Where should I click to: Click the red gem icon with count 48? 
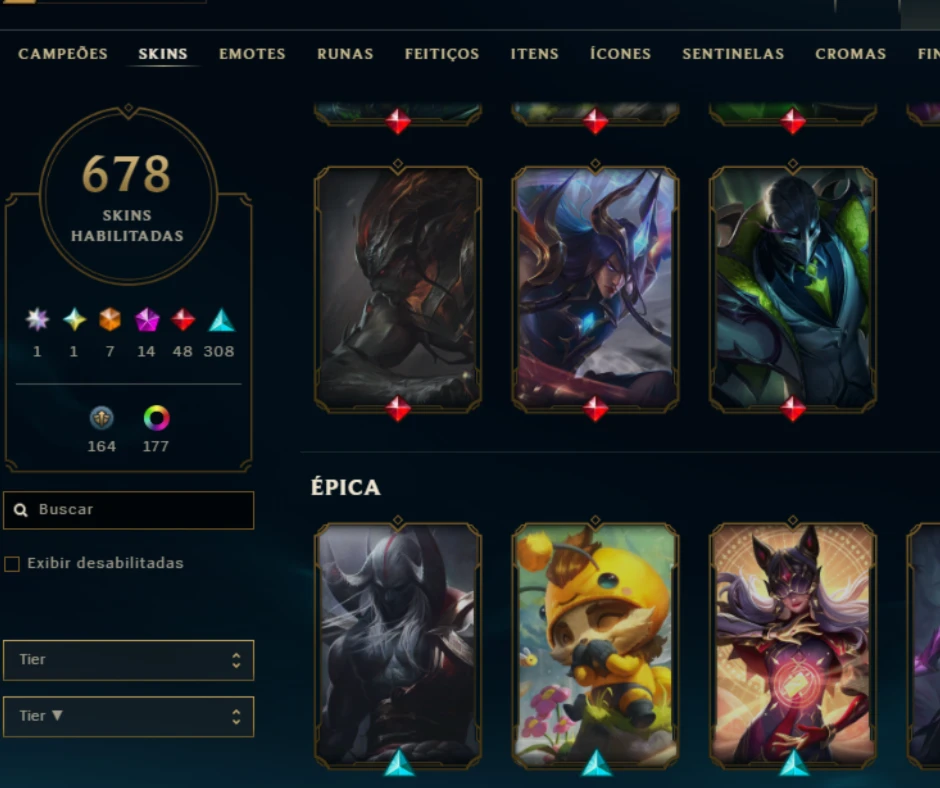click(x=183, y=320)
